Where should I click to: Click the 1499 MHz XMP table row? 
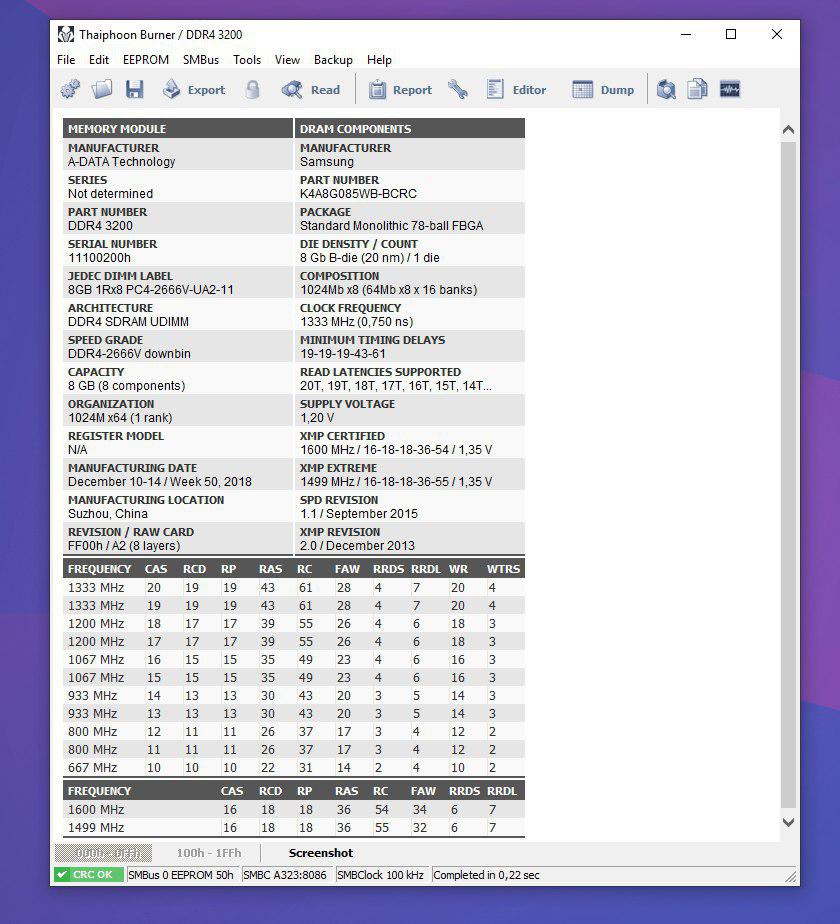(x=294, y=827)
